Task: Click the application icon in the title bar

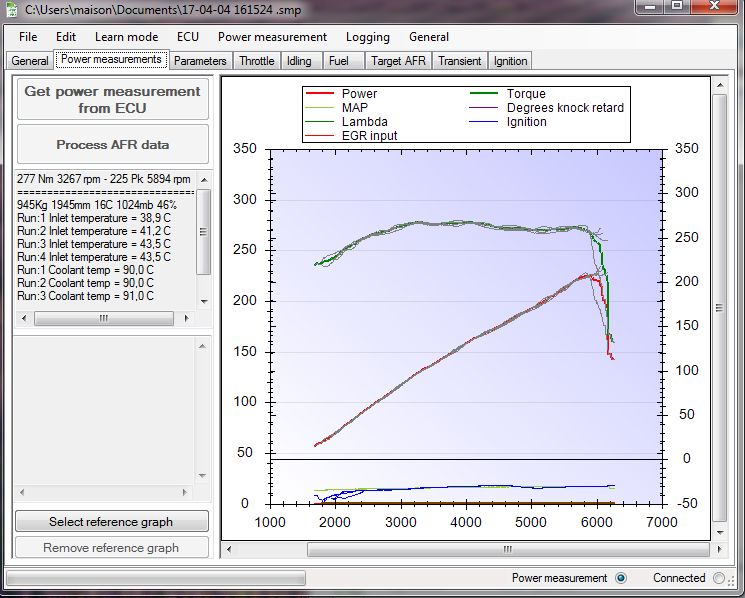Action: [13, 9]
